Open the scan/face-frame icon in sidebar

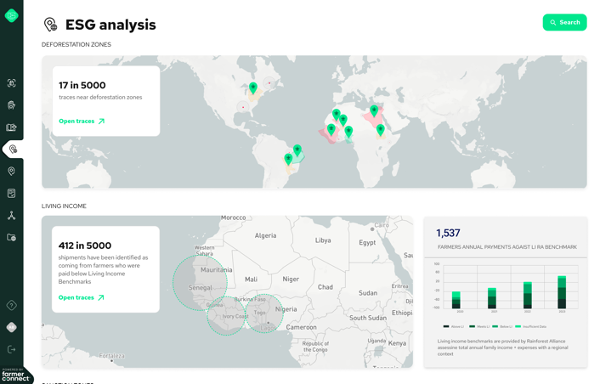click(x=11, y=83)
